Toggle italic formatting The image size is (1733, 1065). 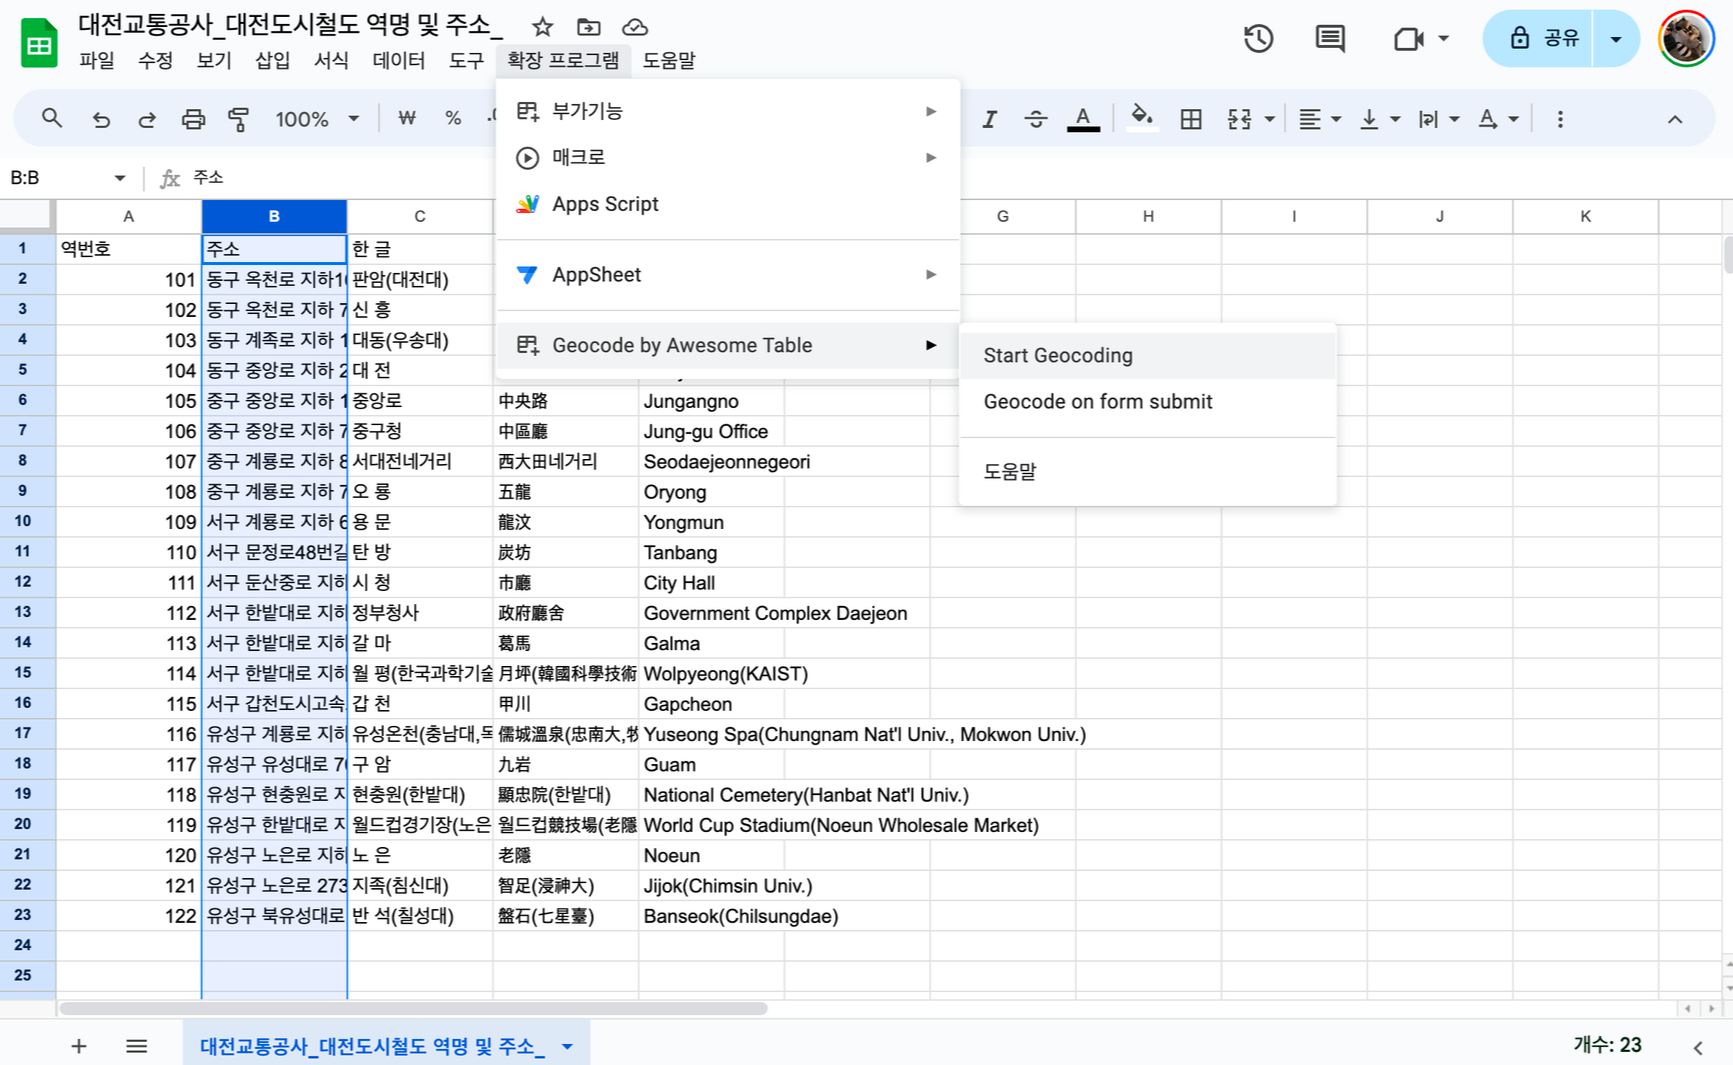pos(989,119)
